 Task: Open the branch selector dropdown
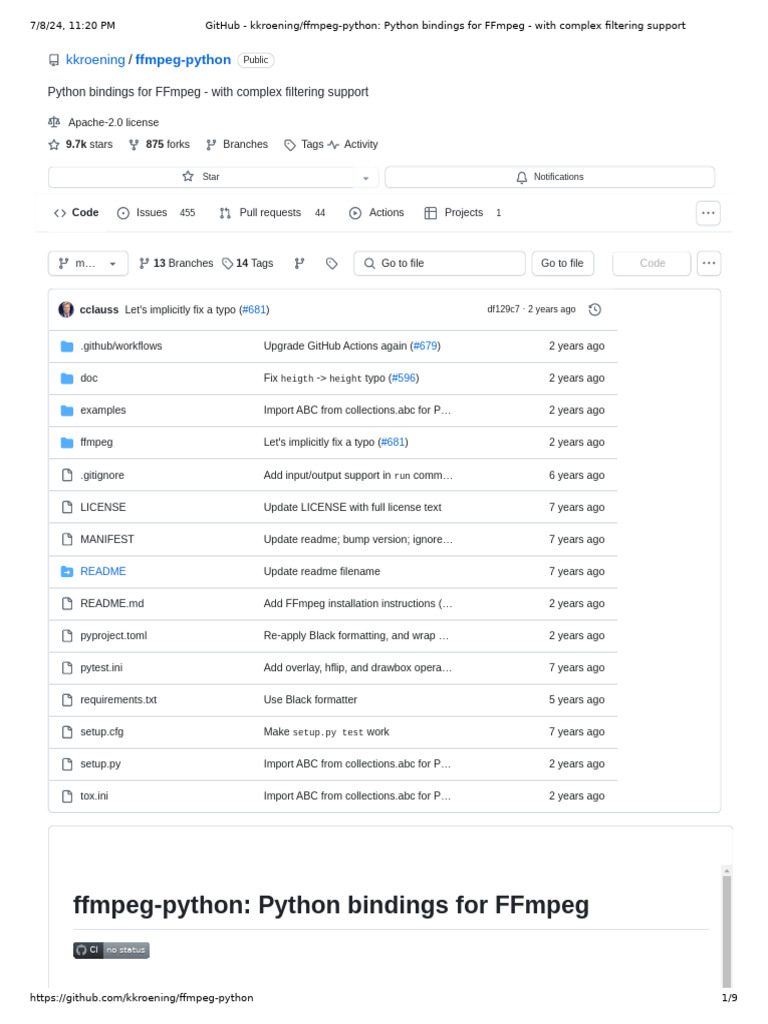(x=88, y=263)
